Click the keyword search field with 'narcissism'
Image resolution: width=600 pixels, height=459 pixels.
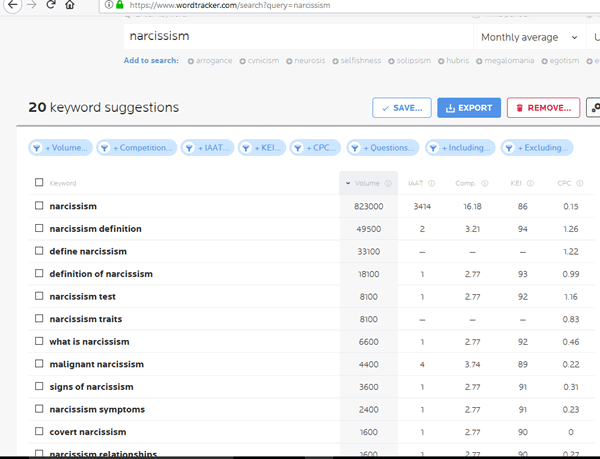pyautogui.click(x=298, y=37)
